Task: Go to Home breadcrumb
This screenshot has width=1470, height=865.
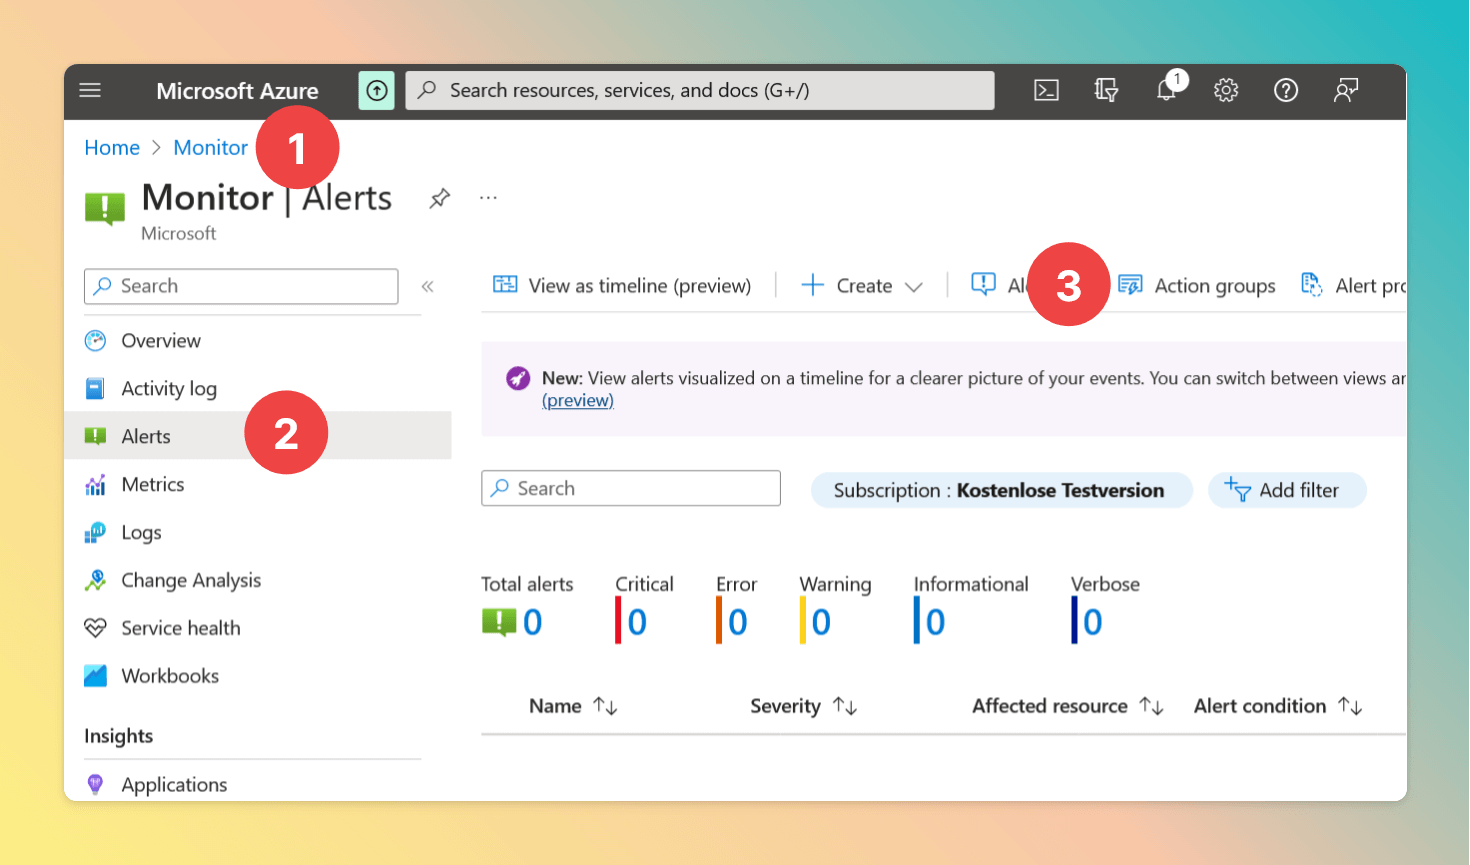Action: (112, 148)
